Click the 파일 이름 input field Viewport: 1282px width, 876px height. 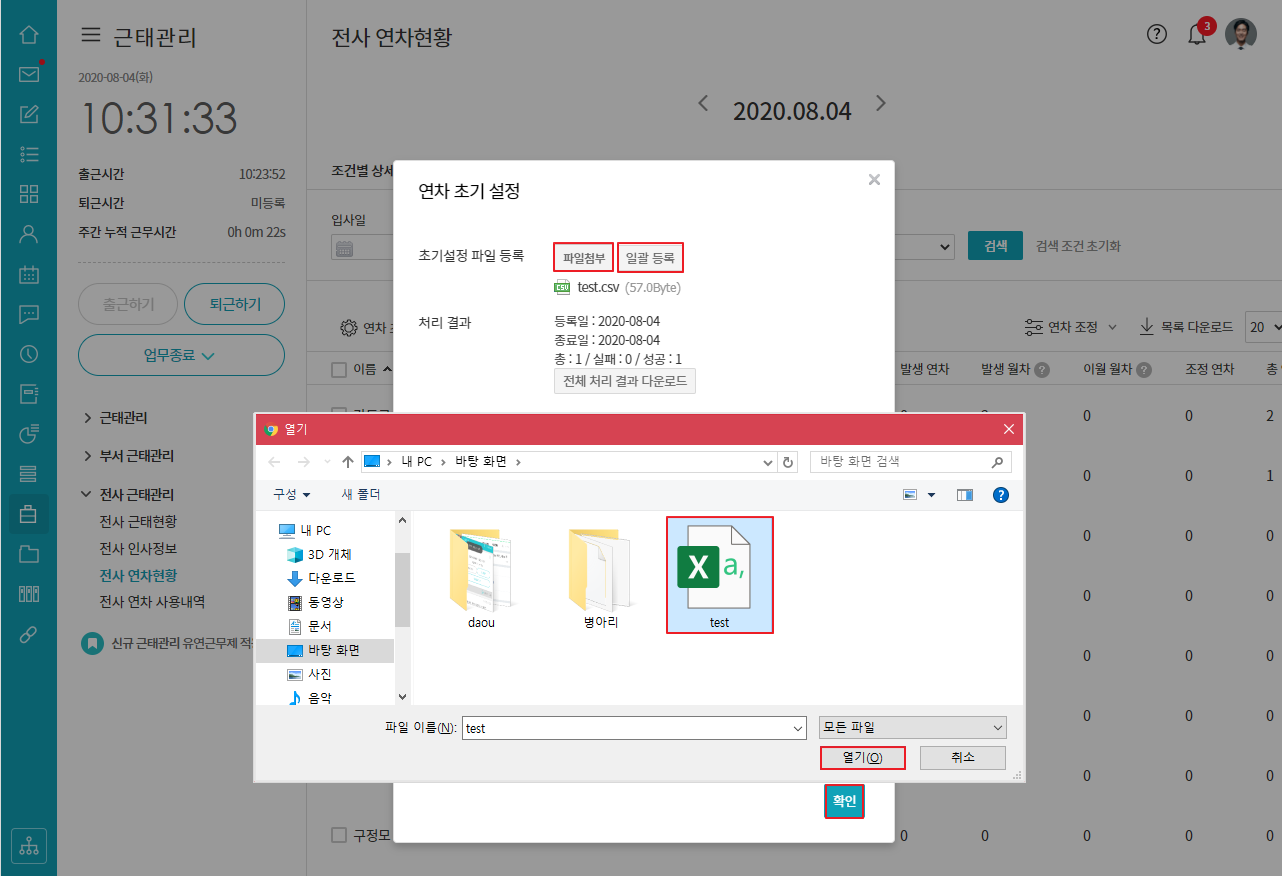(632, 728)
